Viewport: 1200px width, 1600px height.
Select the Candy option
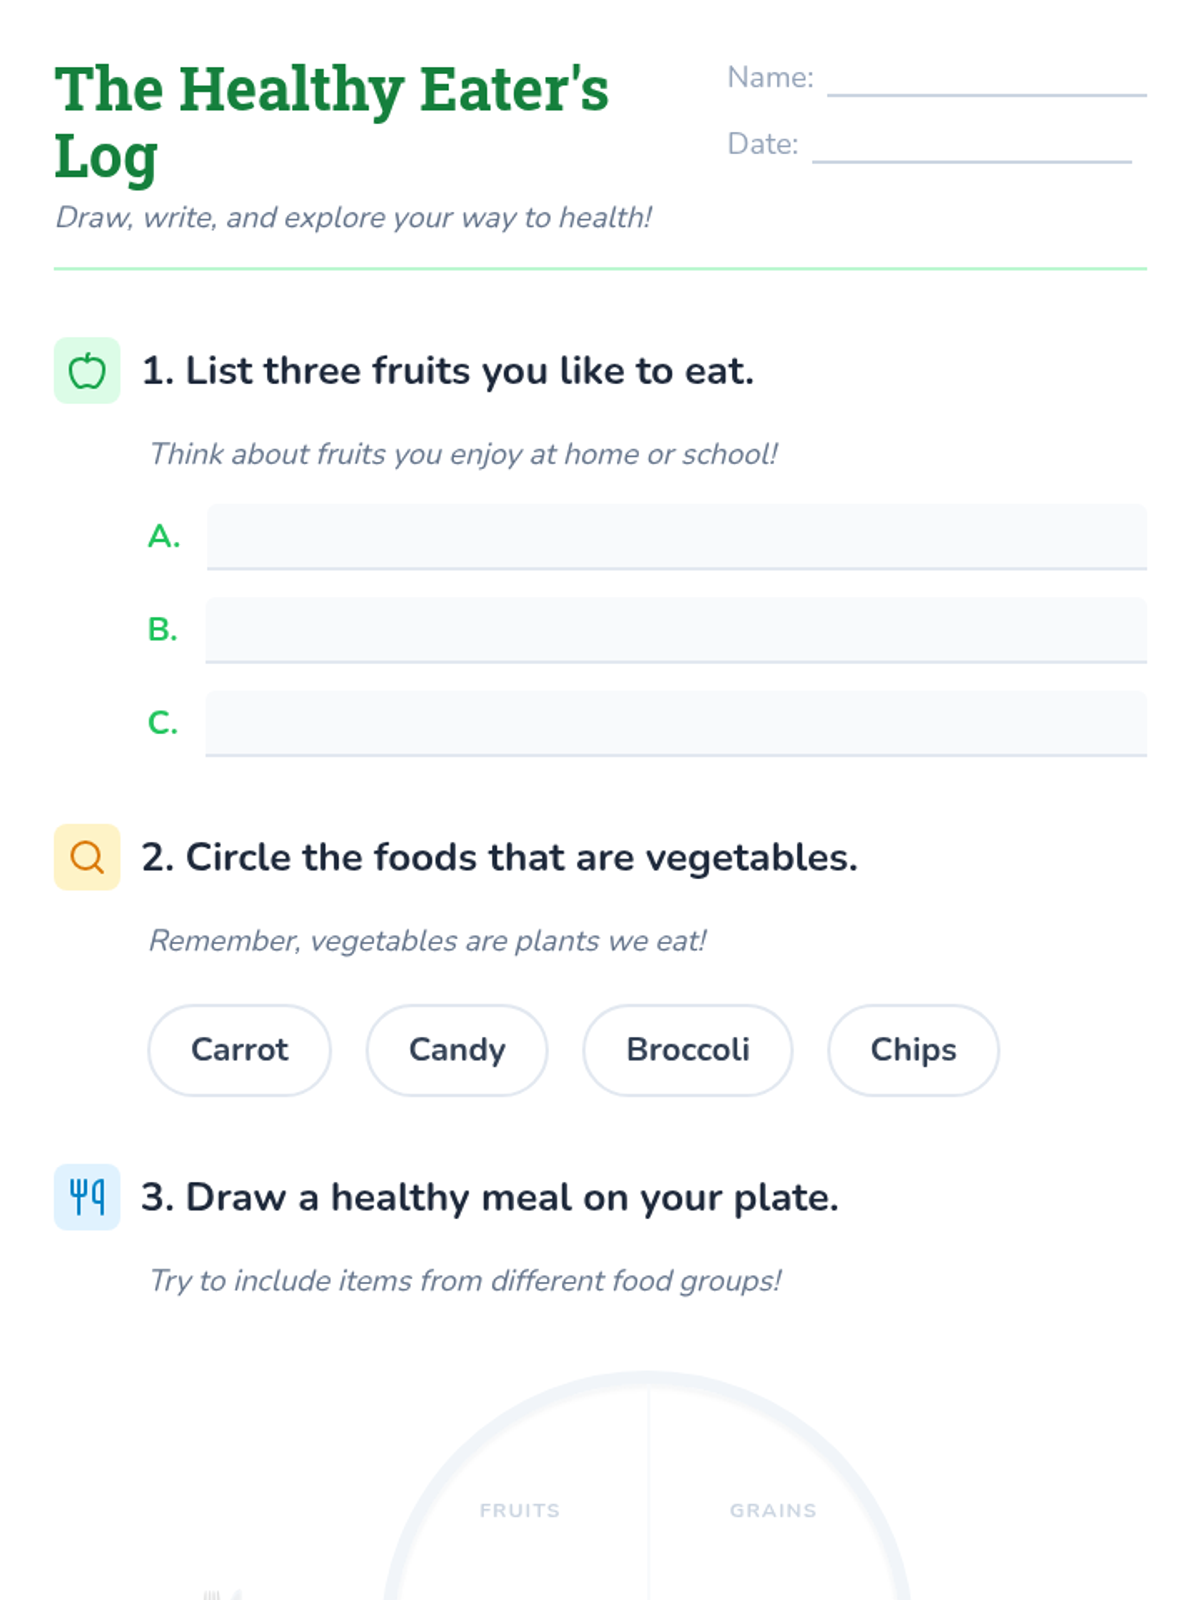tap(457, 1050)
